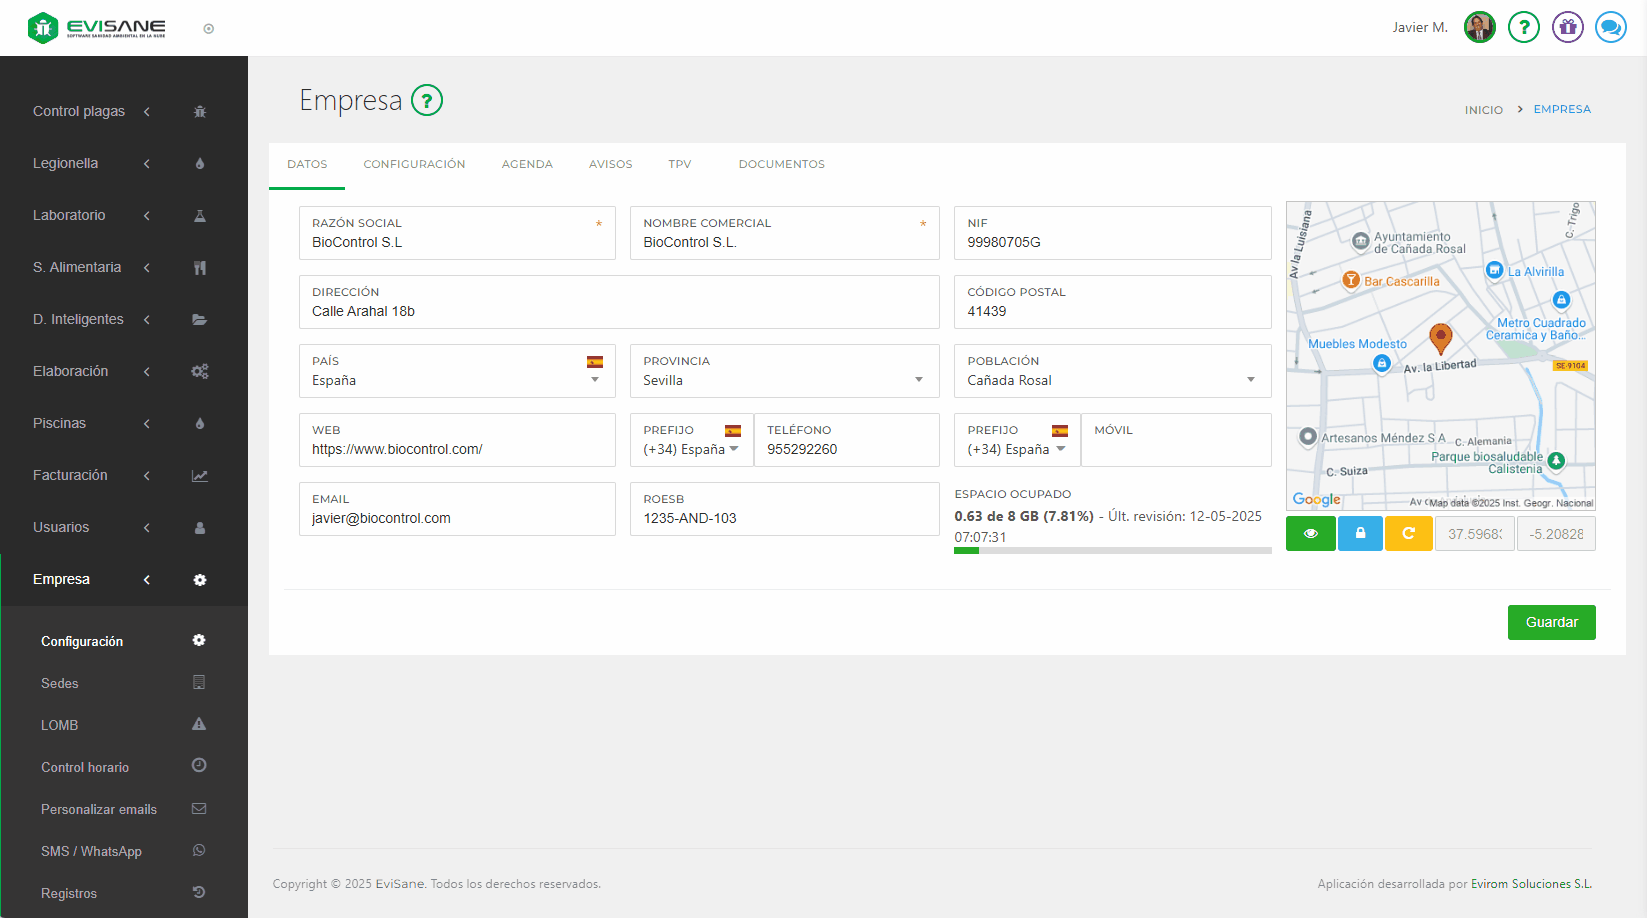
Task: Switch to the Avisos tab
Action: (610, 164)
